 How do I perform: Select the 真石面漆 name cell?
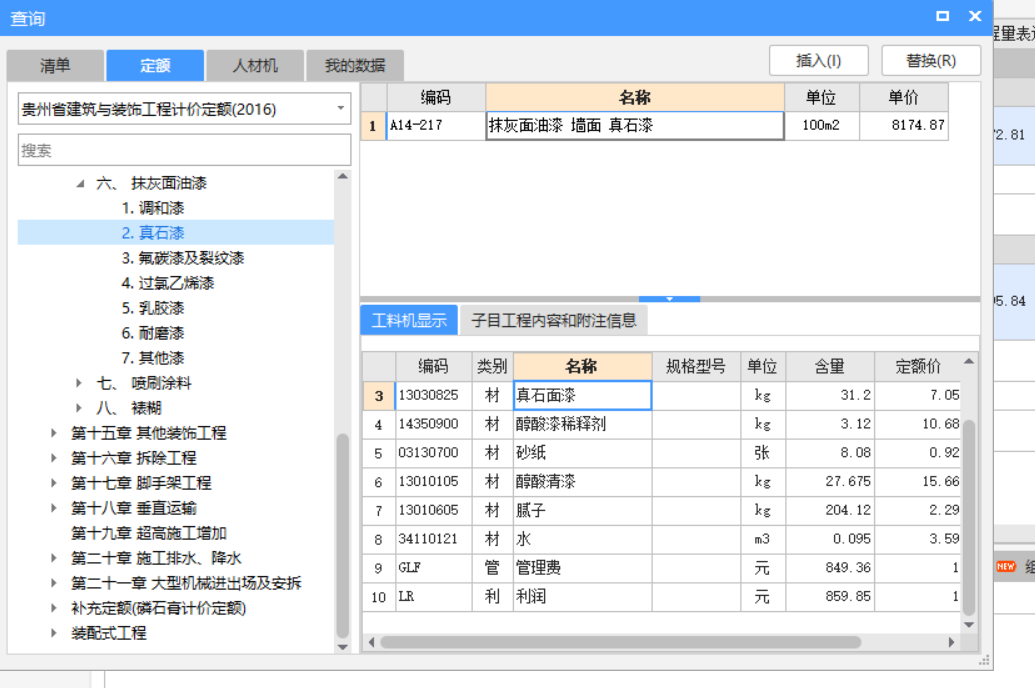(x=582, y=396)
